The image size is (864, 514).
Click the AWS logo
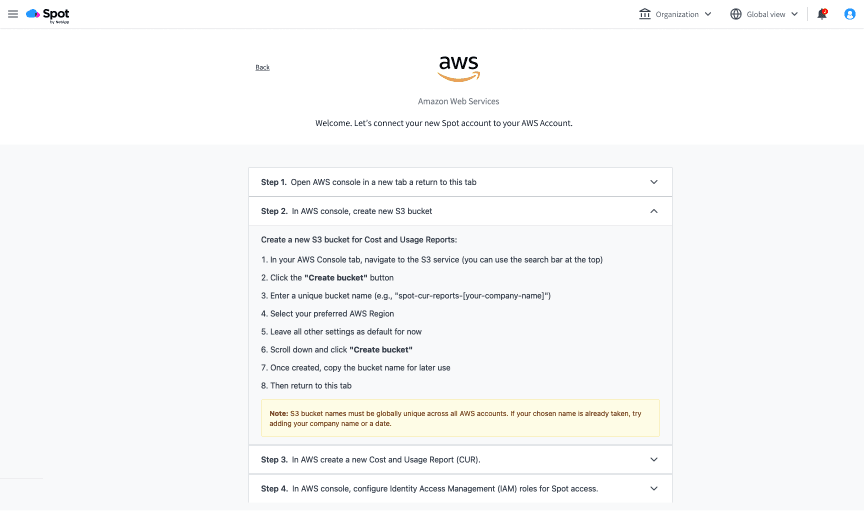click(458, 69)
